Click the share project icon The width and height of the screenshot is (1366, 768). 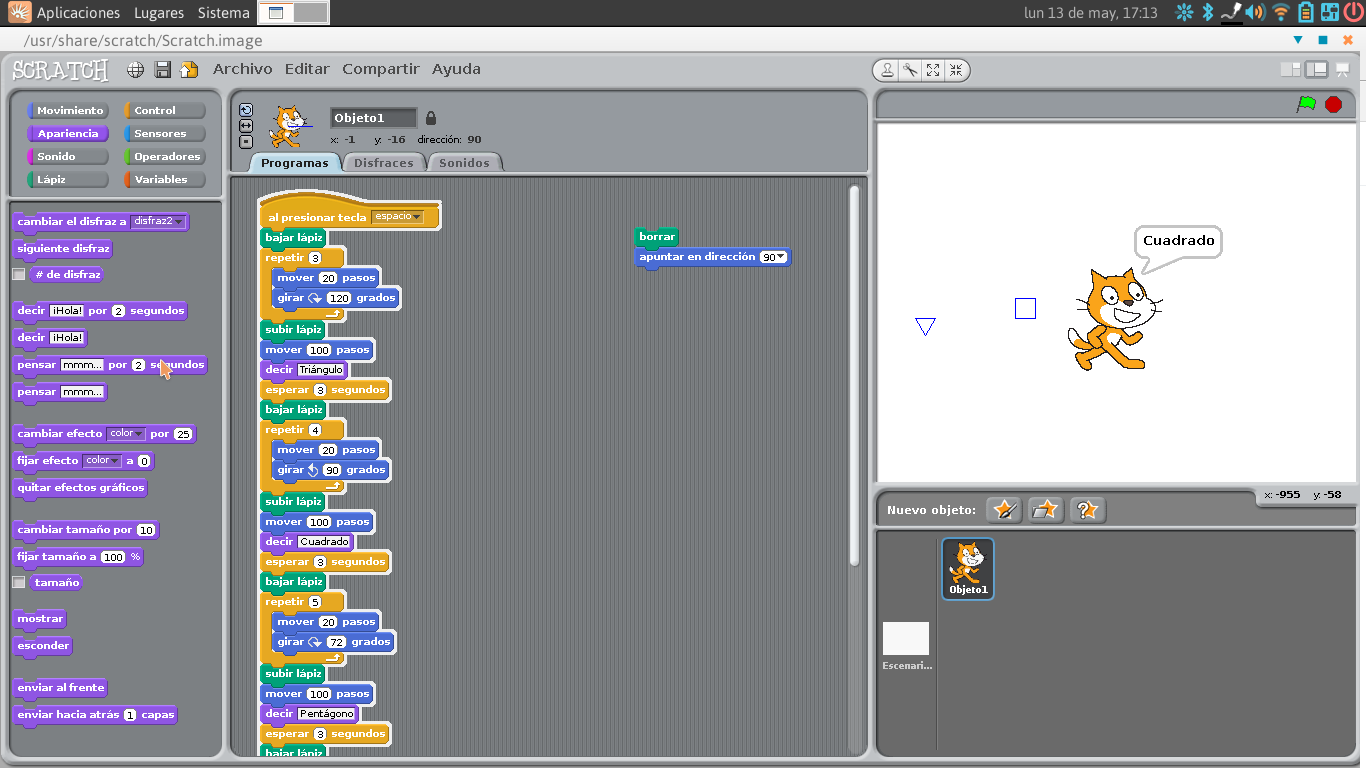189,70
